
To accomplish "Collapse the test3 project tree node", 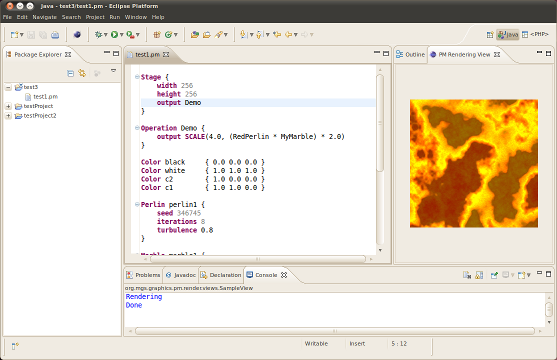I will point(8,87).
